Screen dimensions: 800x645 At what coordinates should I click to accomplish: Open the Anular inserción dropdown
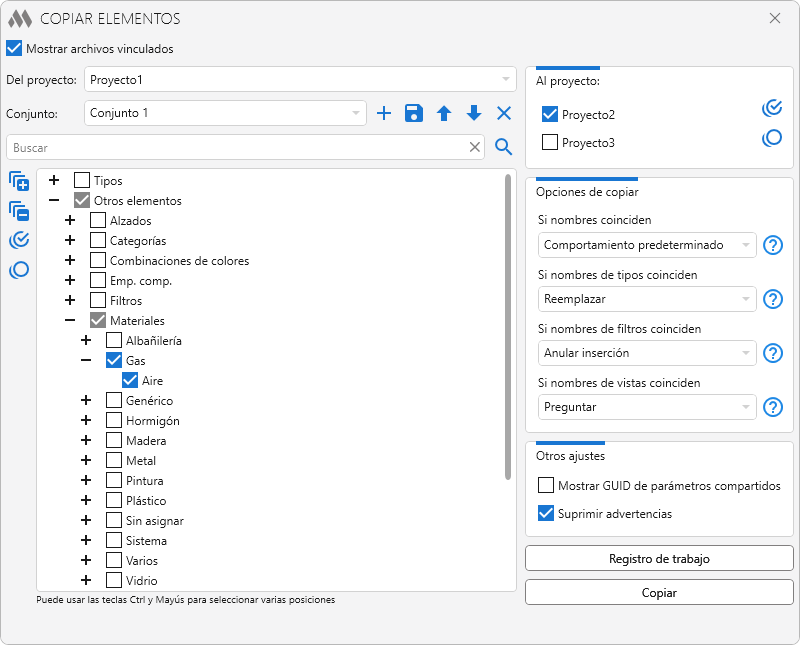coord(647,353)
